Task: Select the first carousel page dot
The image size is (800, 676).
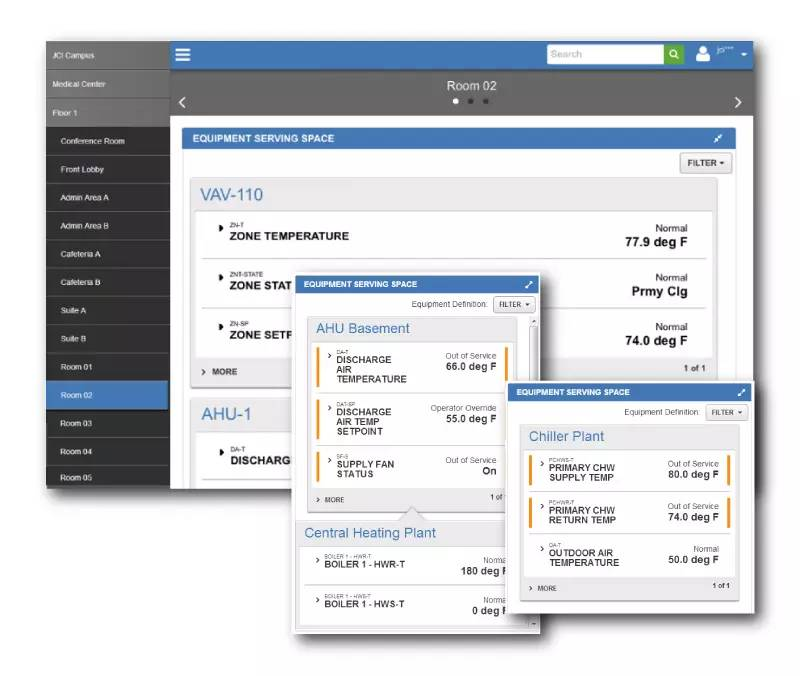Action: tap(456, 102)
